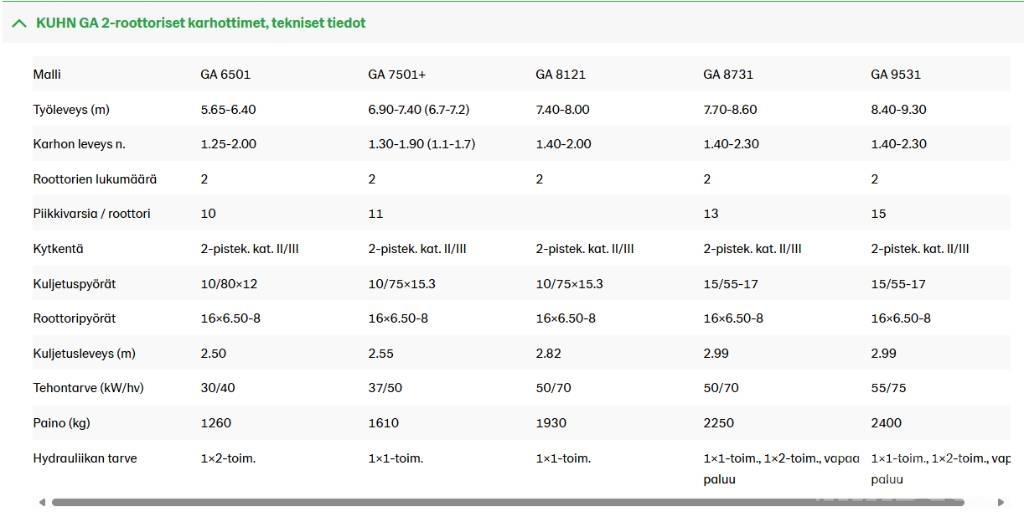Click the Tehontarve (kW/hv) row label
The image size is (1024, 516).
coord(88,388)
